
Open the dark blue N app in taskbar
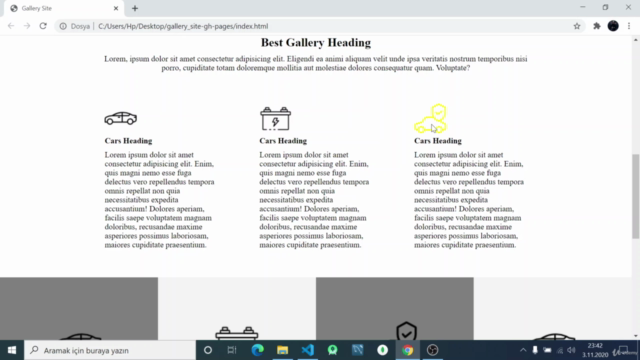point(358,350)
